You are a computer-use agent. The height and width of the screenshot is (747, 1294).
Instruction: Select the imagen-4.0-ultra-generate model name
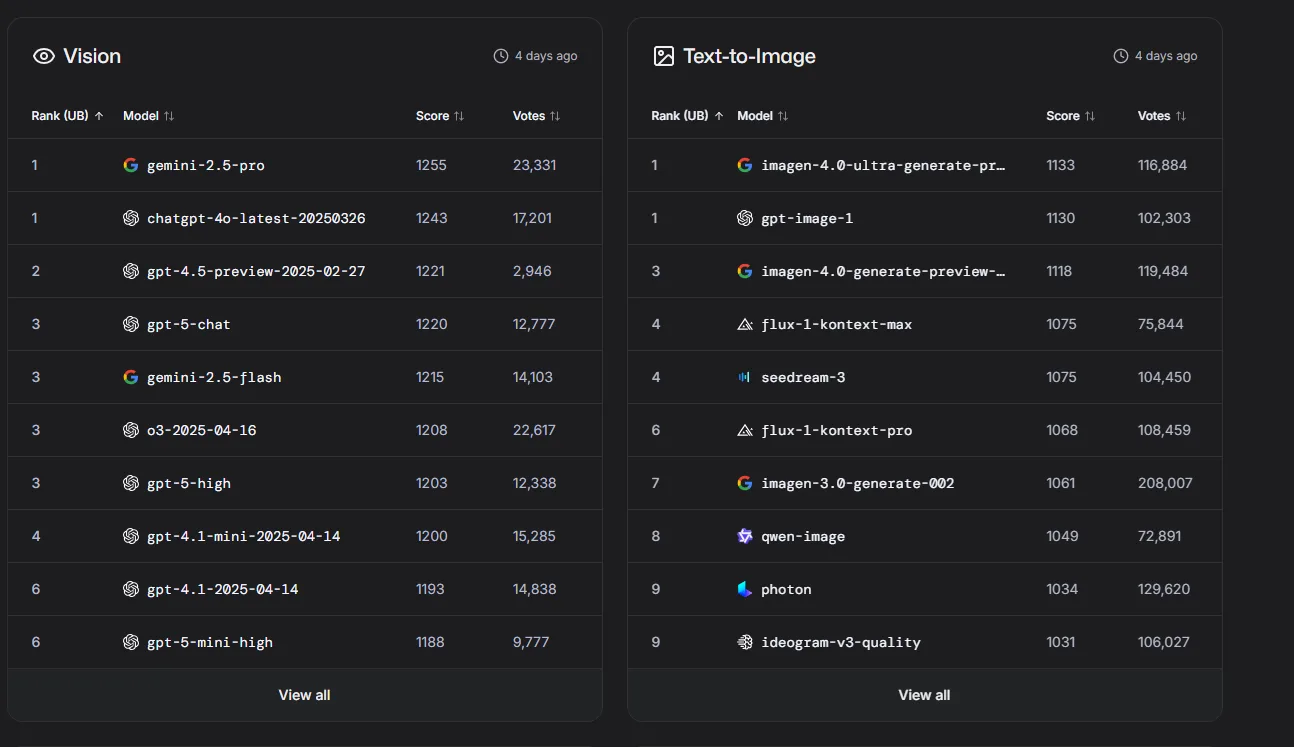[883, 165]
